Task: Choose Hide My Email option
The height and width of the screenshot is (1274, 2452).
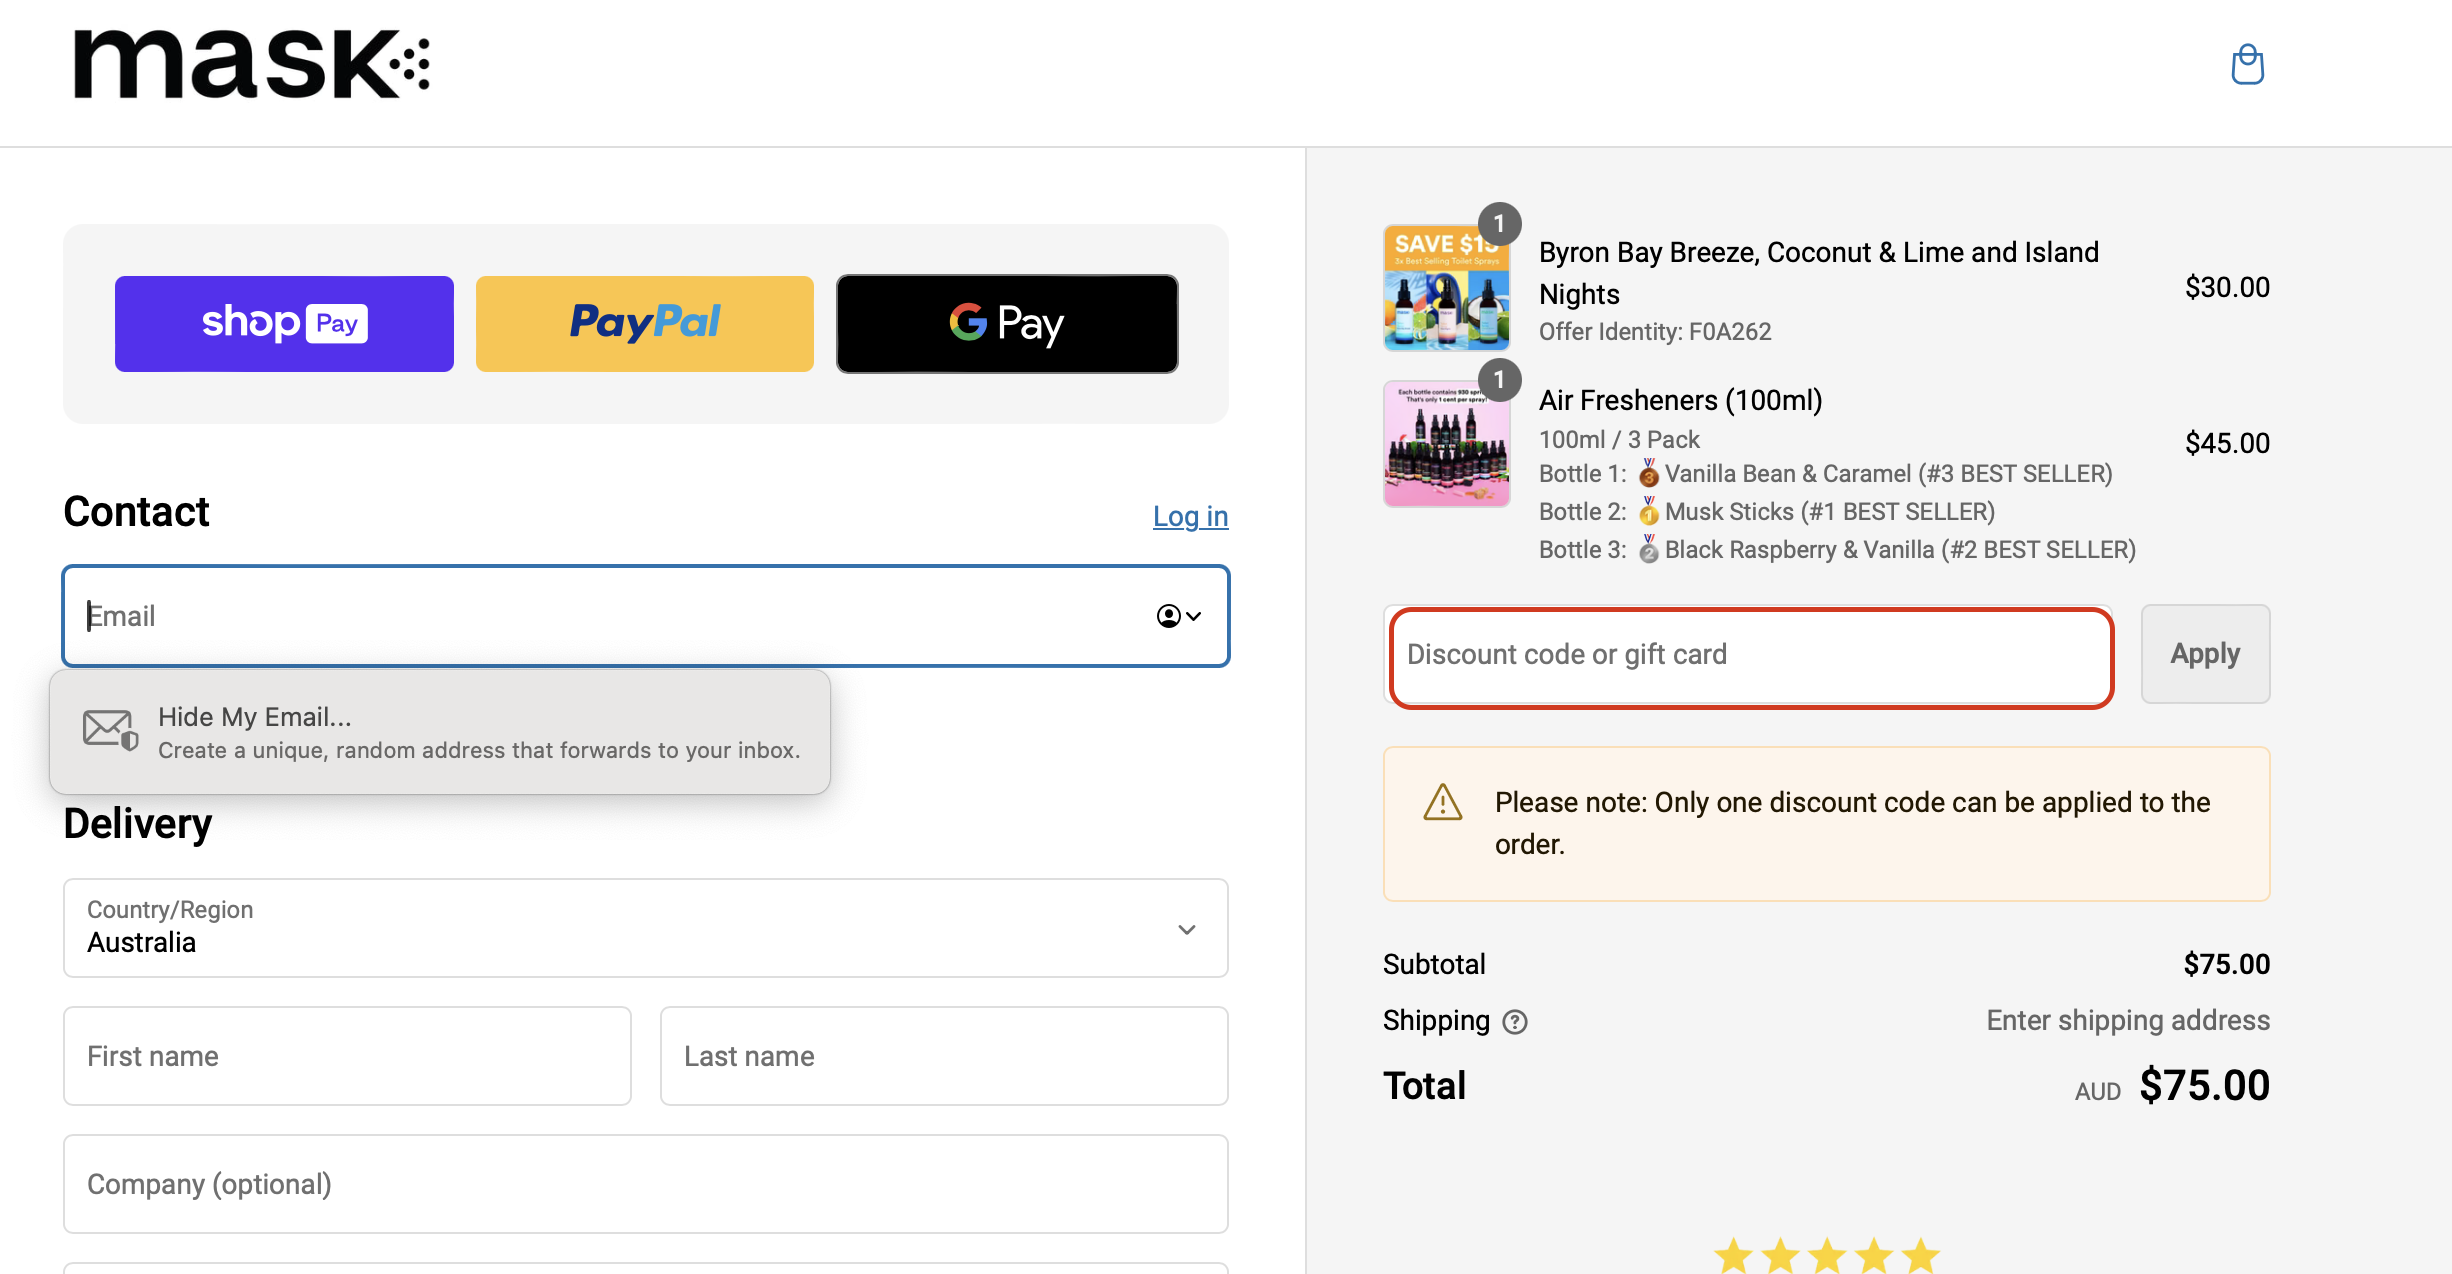Action: click(440, 731)
